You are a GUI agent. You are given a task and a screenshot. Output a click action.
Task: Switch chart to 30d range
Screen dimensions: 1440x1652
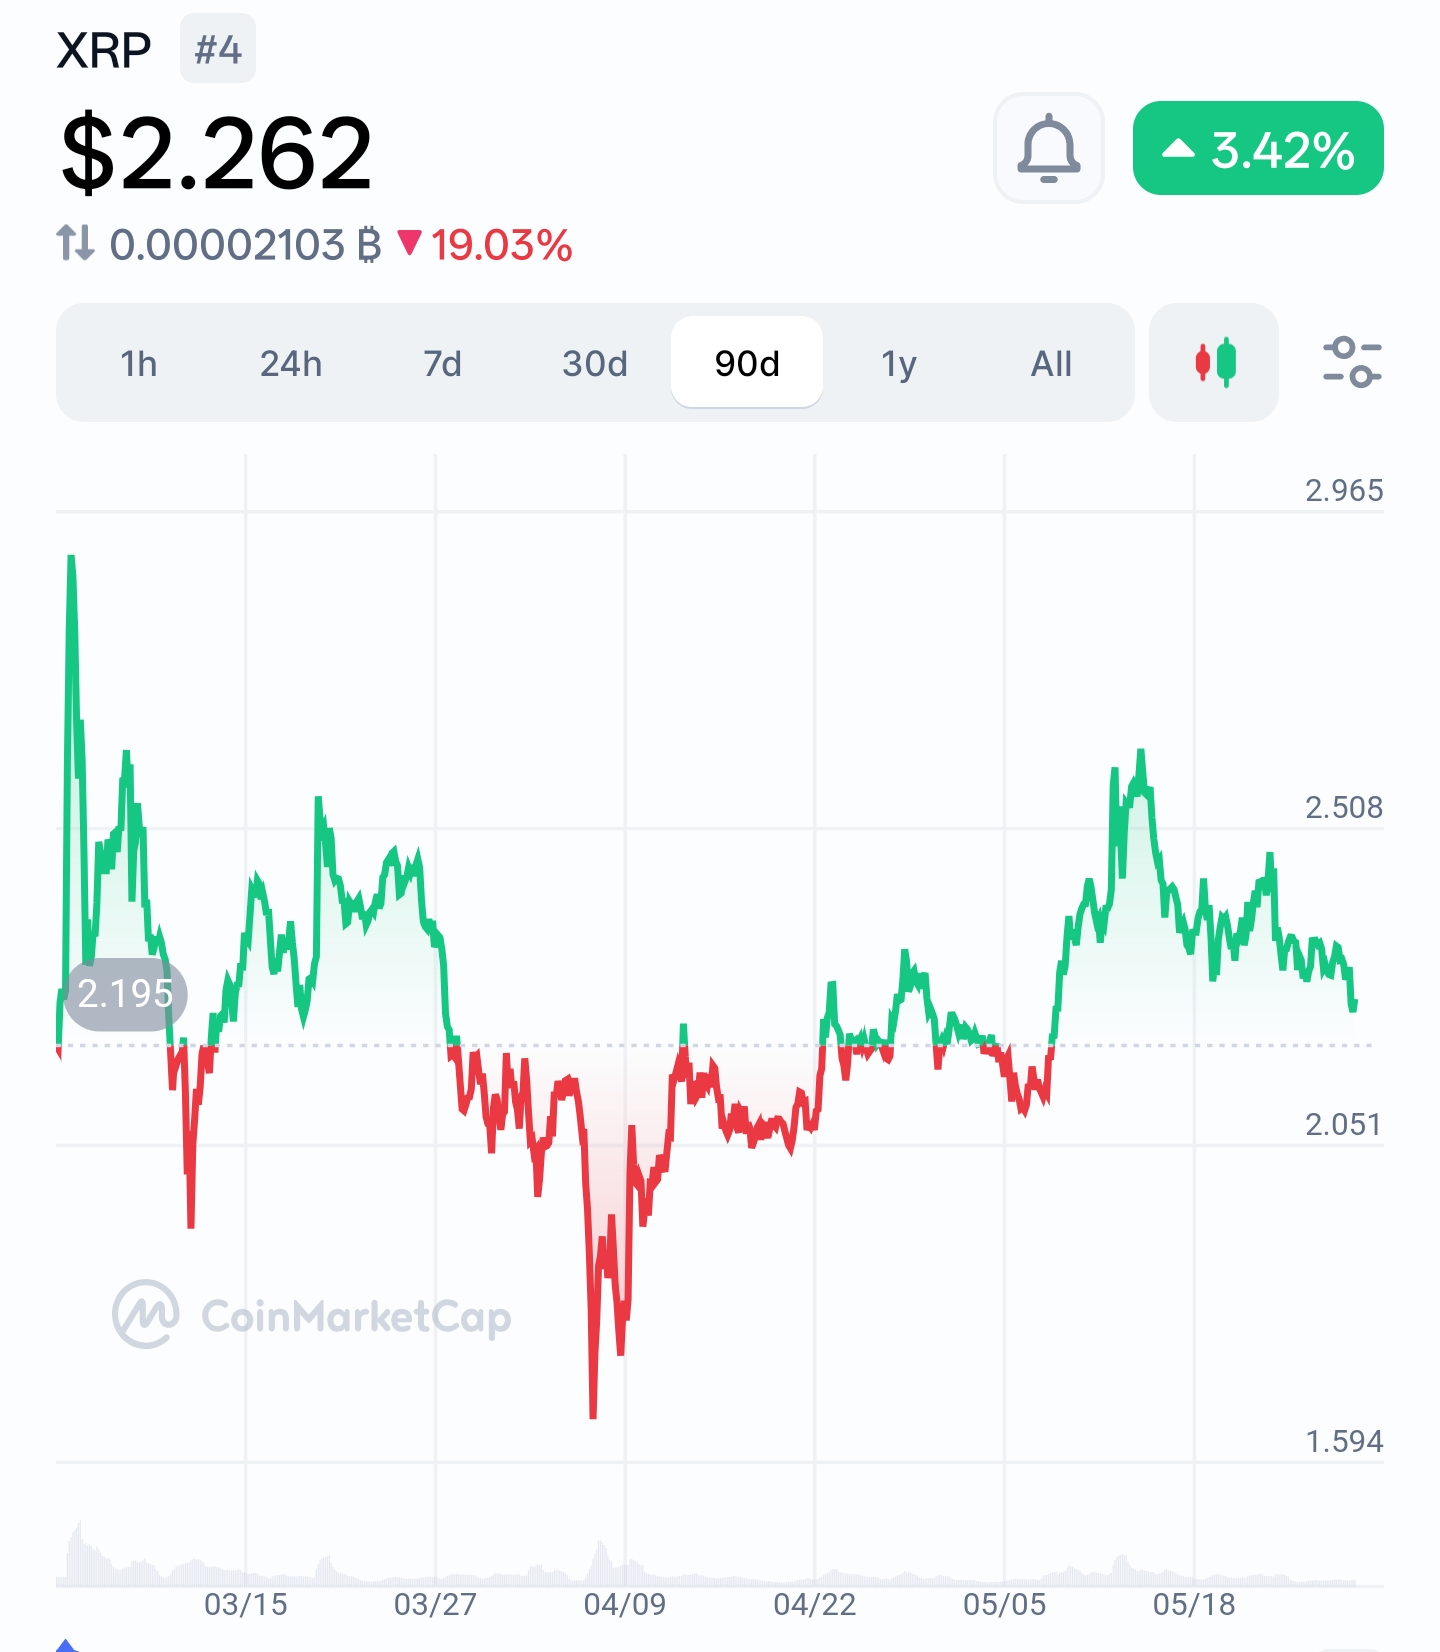point(595,363)
